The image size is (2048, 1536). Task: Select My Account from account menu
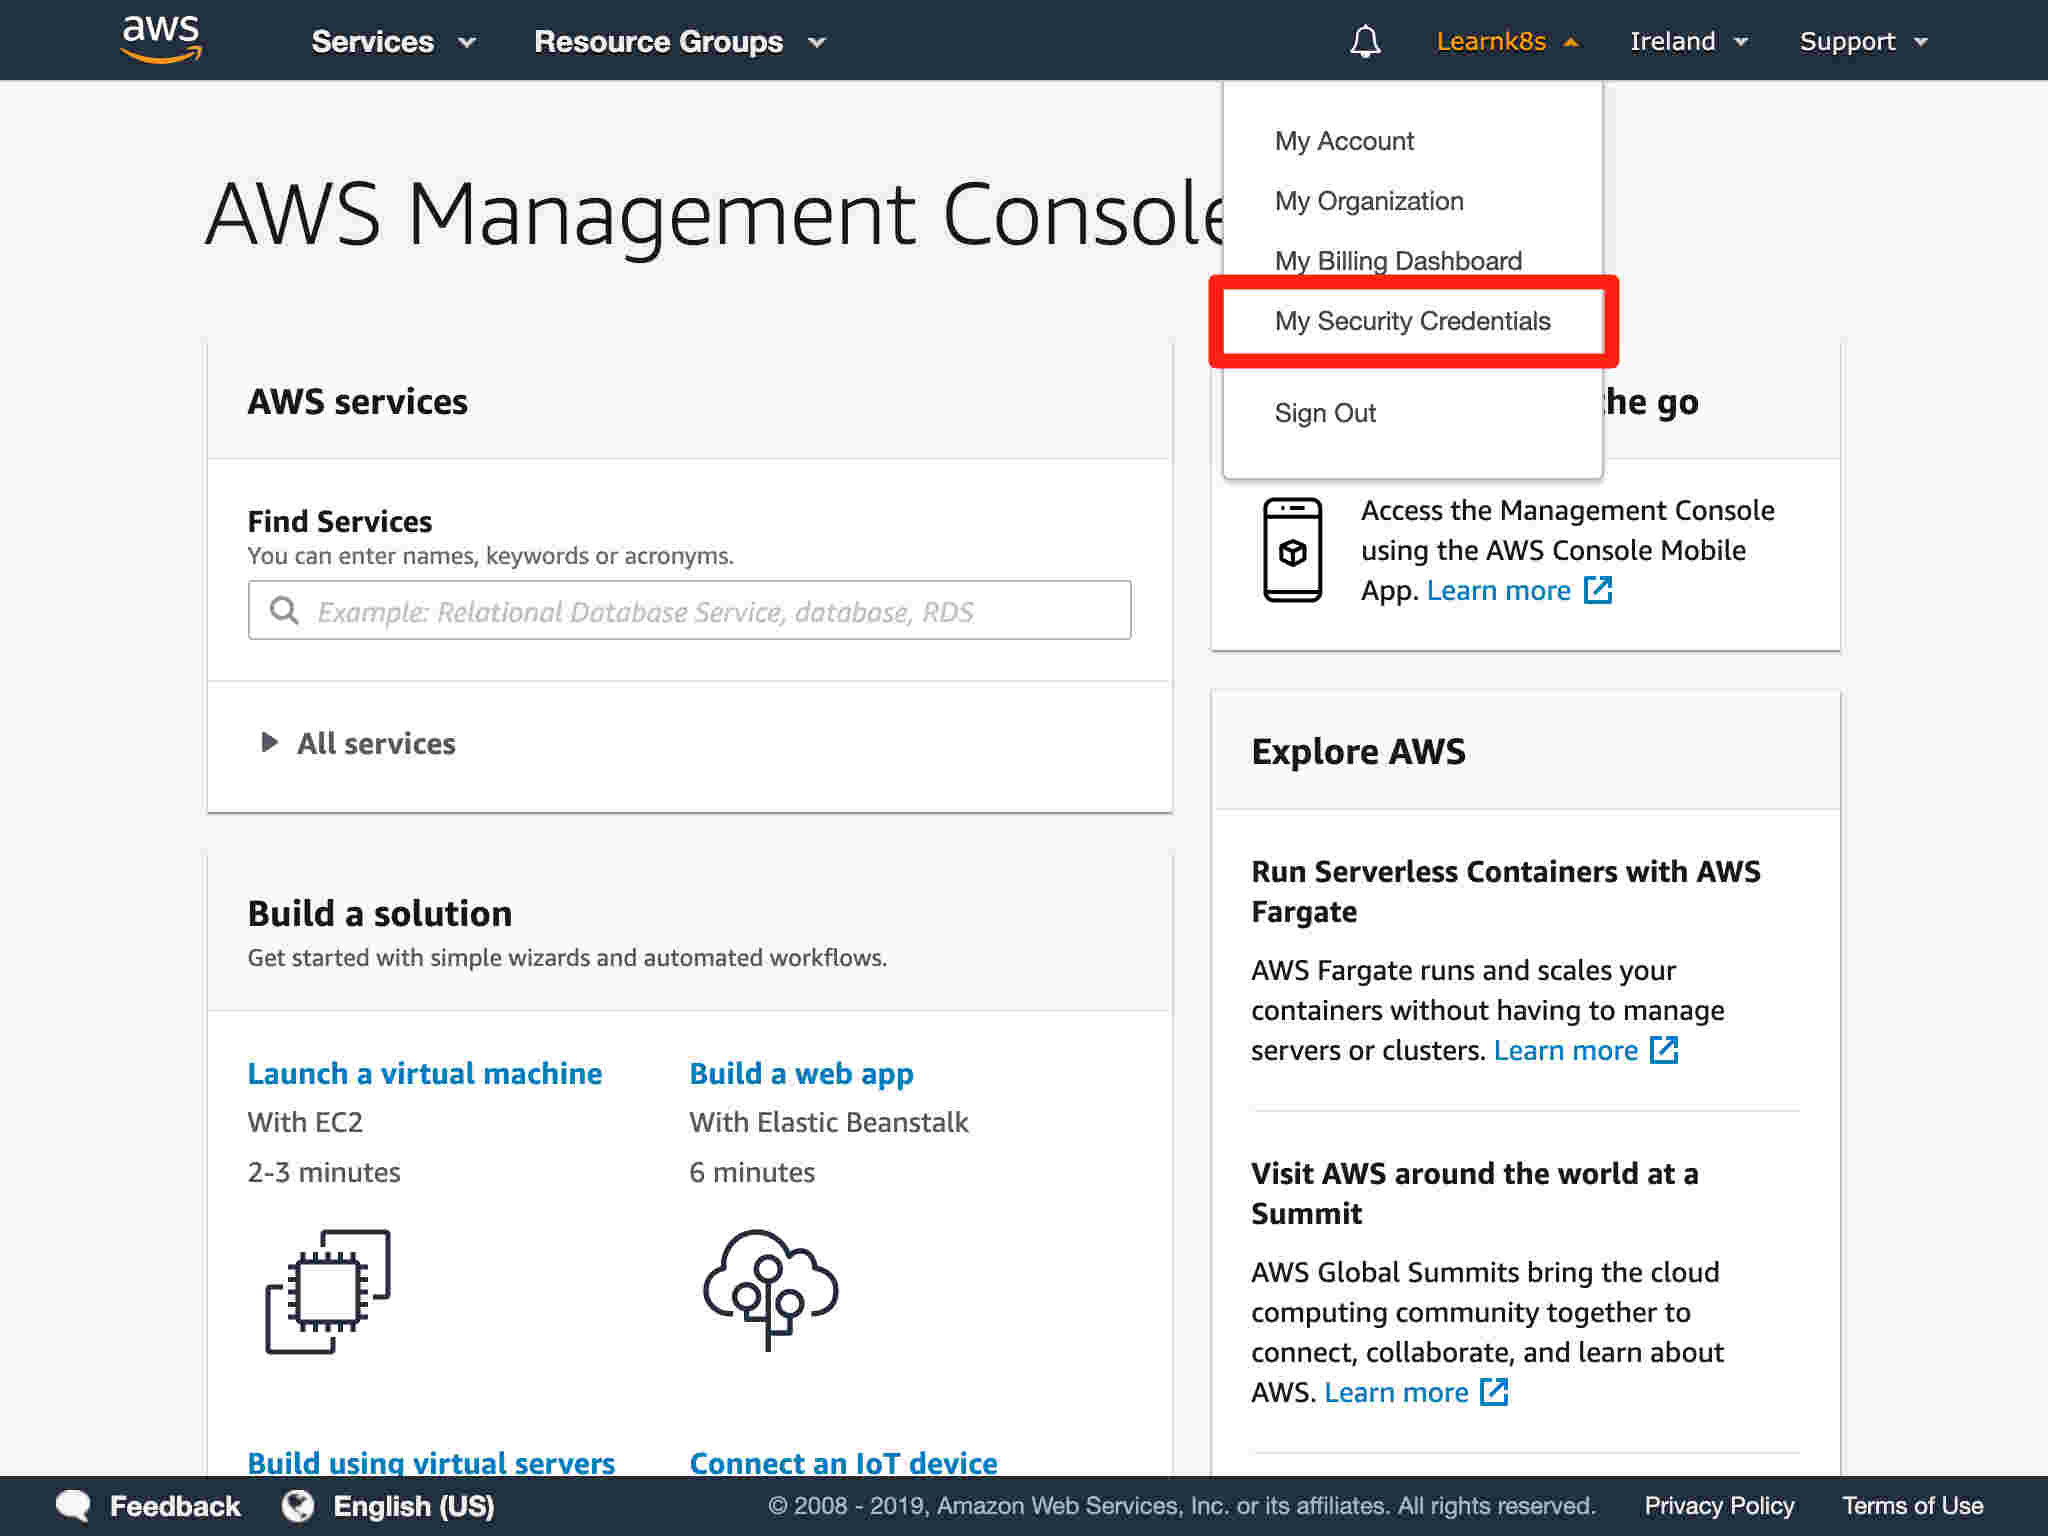pos(1344,141)
